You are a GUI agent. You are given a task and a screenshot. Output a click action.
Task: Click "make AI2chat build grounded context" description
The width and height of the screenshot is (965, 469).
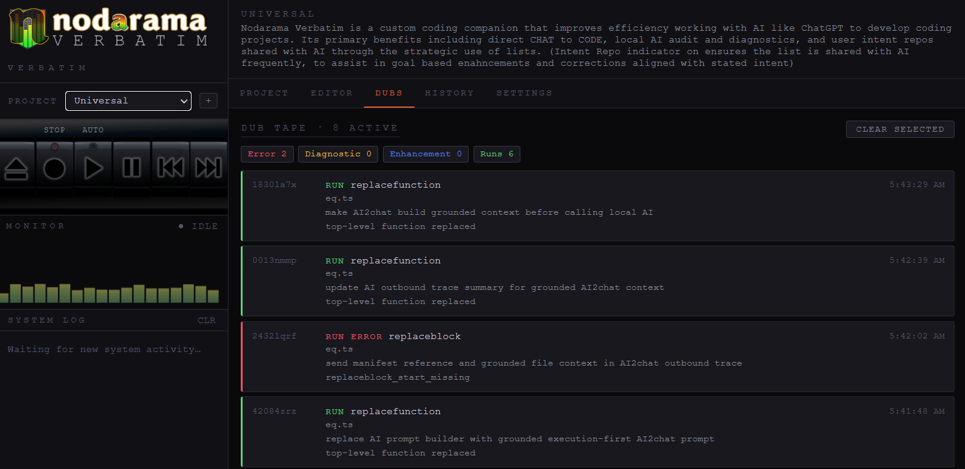489,212
